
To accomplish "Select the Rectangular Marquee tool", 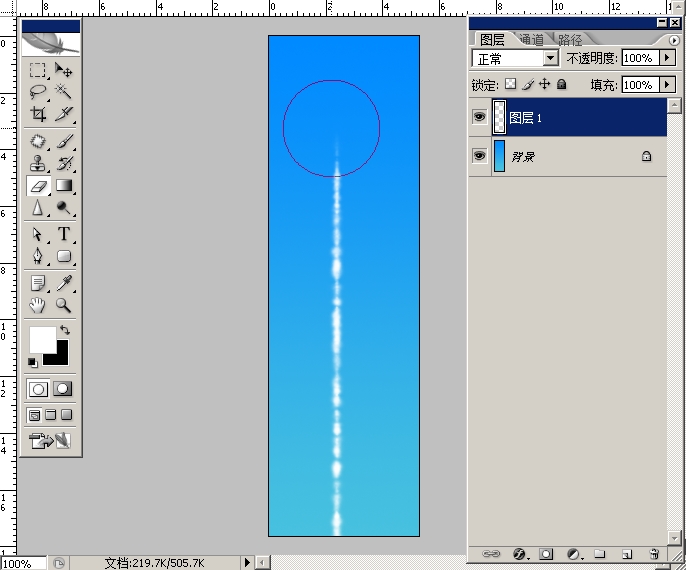I will click(x=38, y=70).
